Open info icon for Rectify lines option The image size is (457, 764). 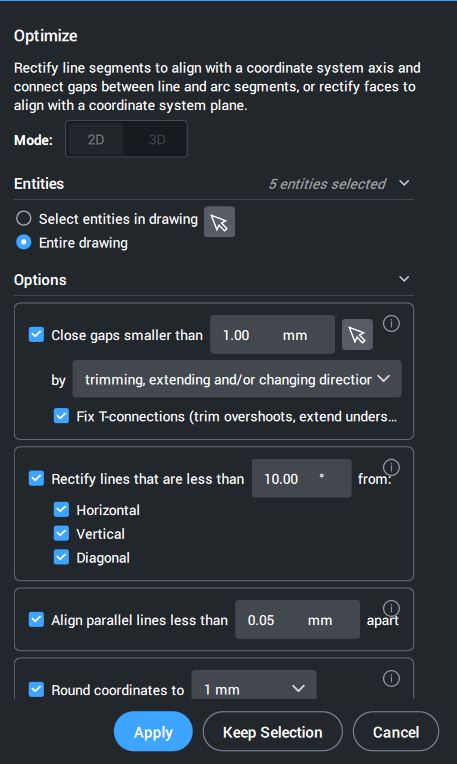(391, 467)
